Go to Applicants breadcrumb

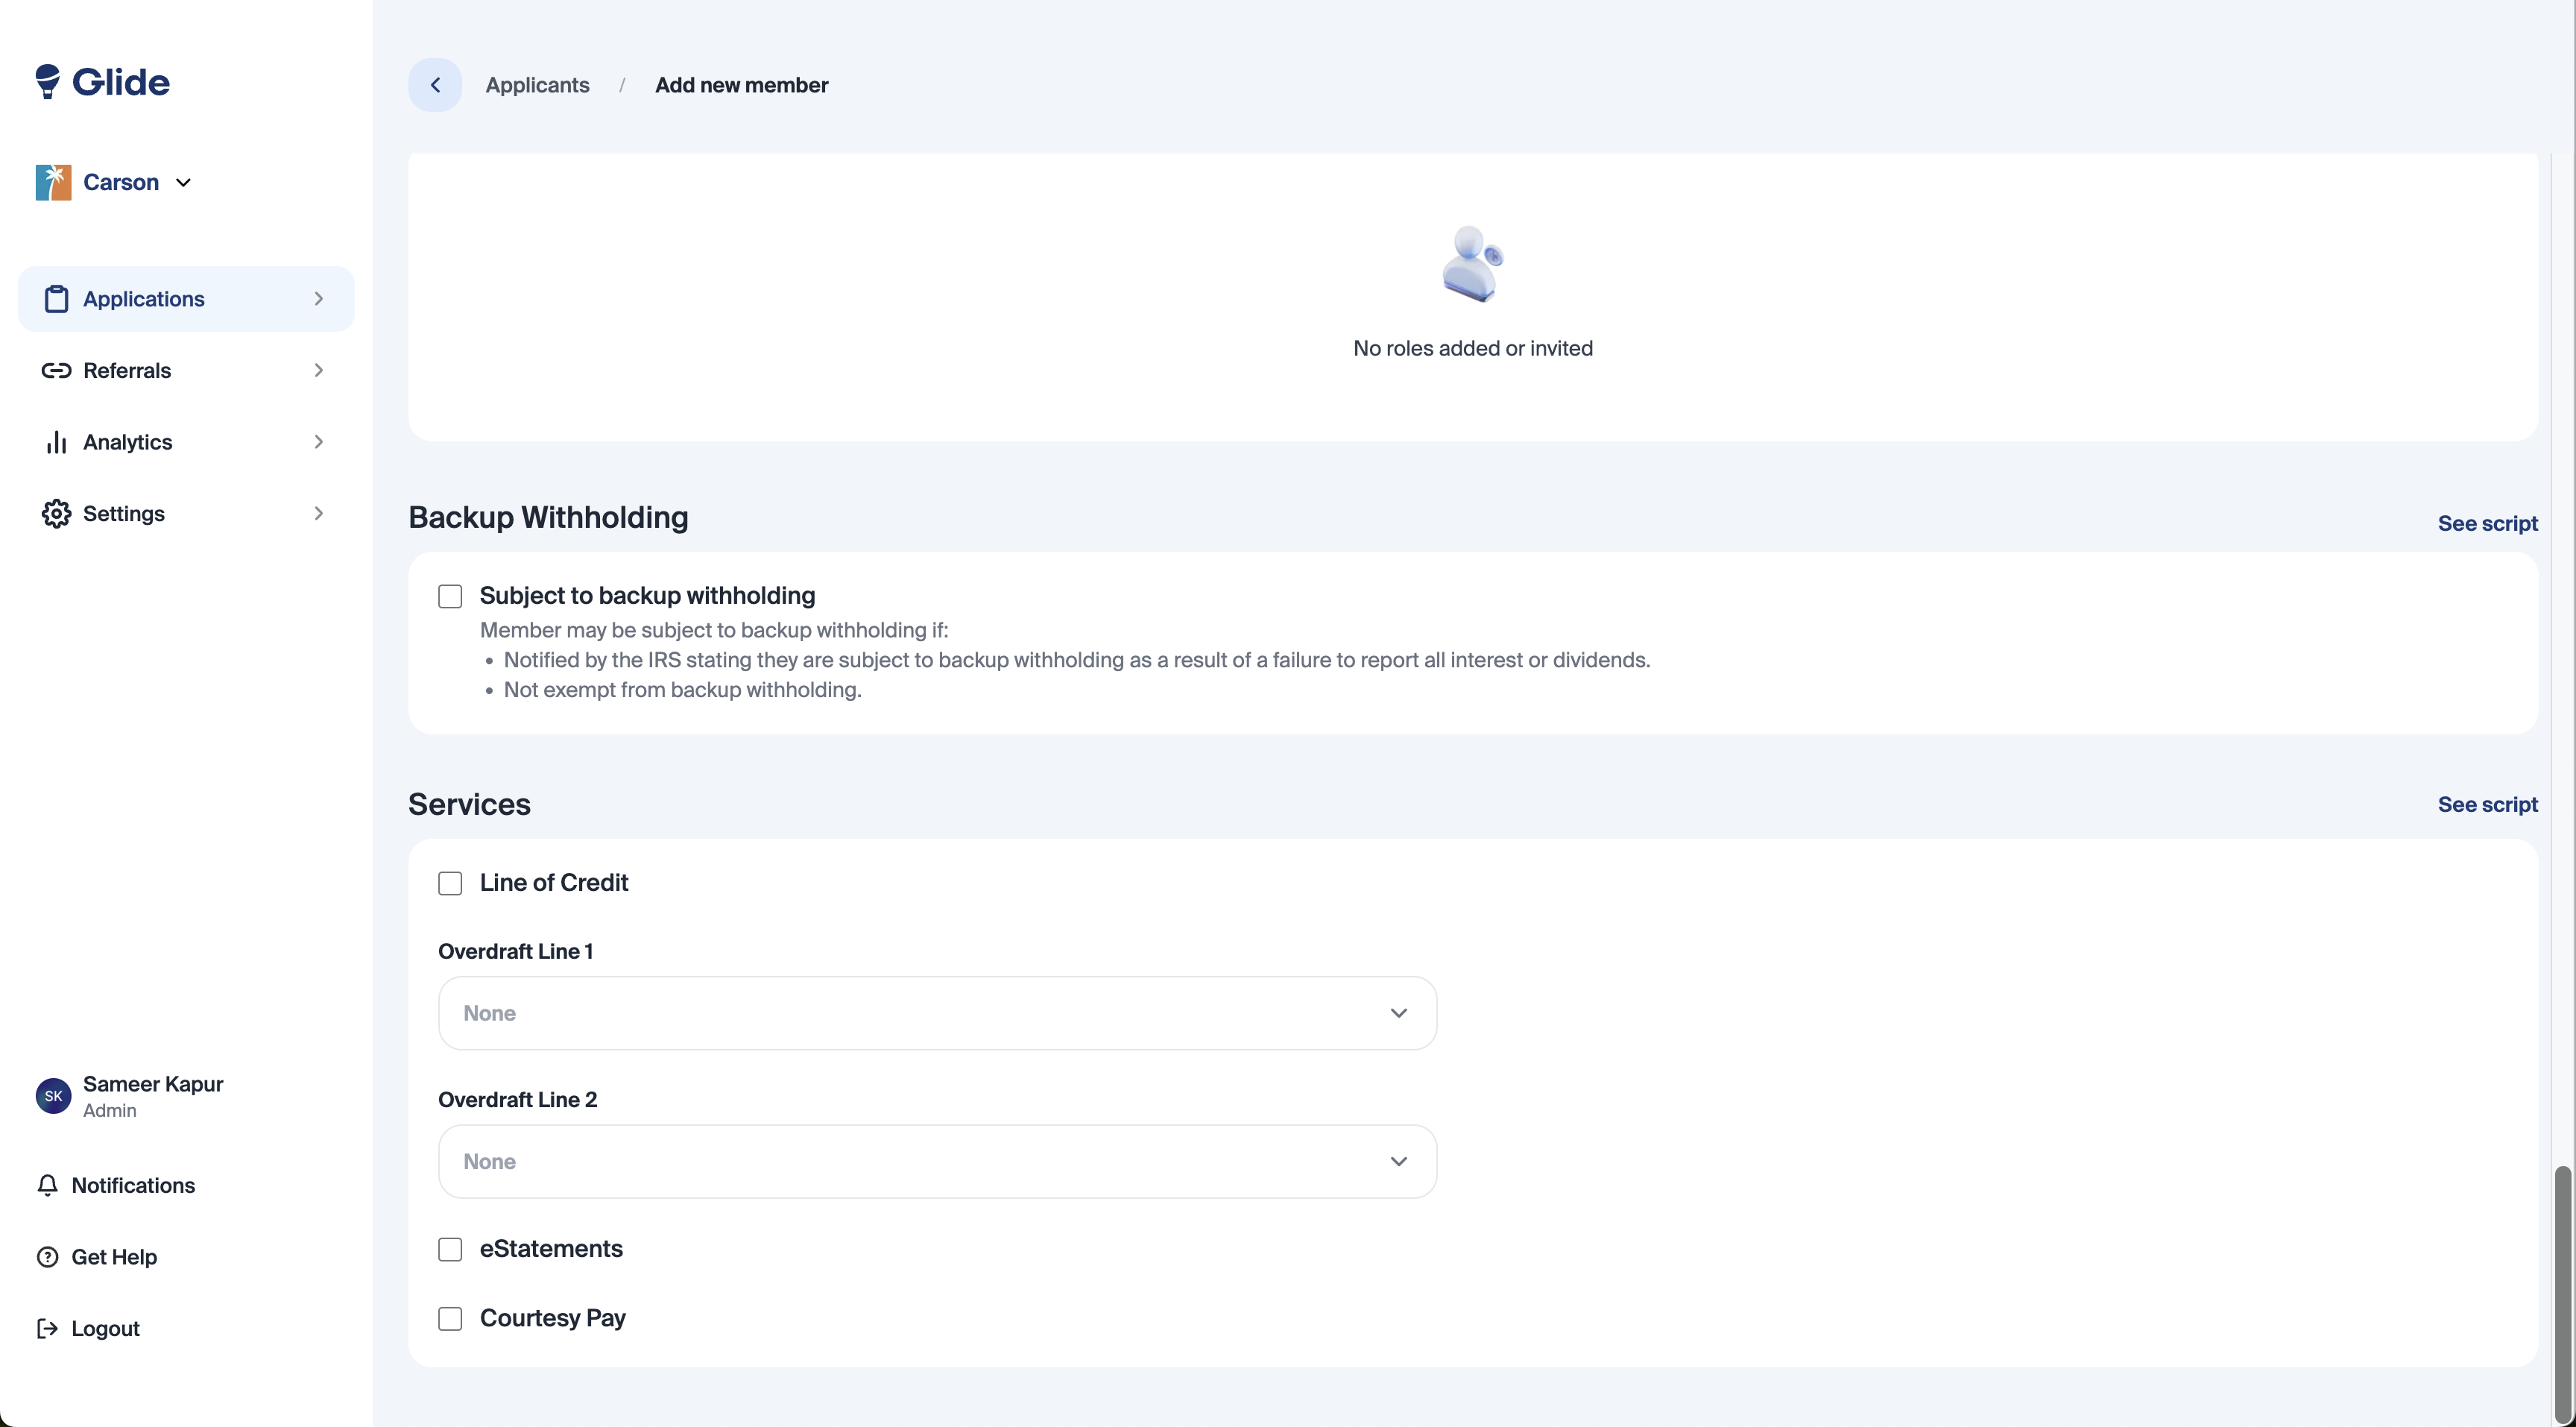pyautogui.click(x=537, y=85)
